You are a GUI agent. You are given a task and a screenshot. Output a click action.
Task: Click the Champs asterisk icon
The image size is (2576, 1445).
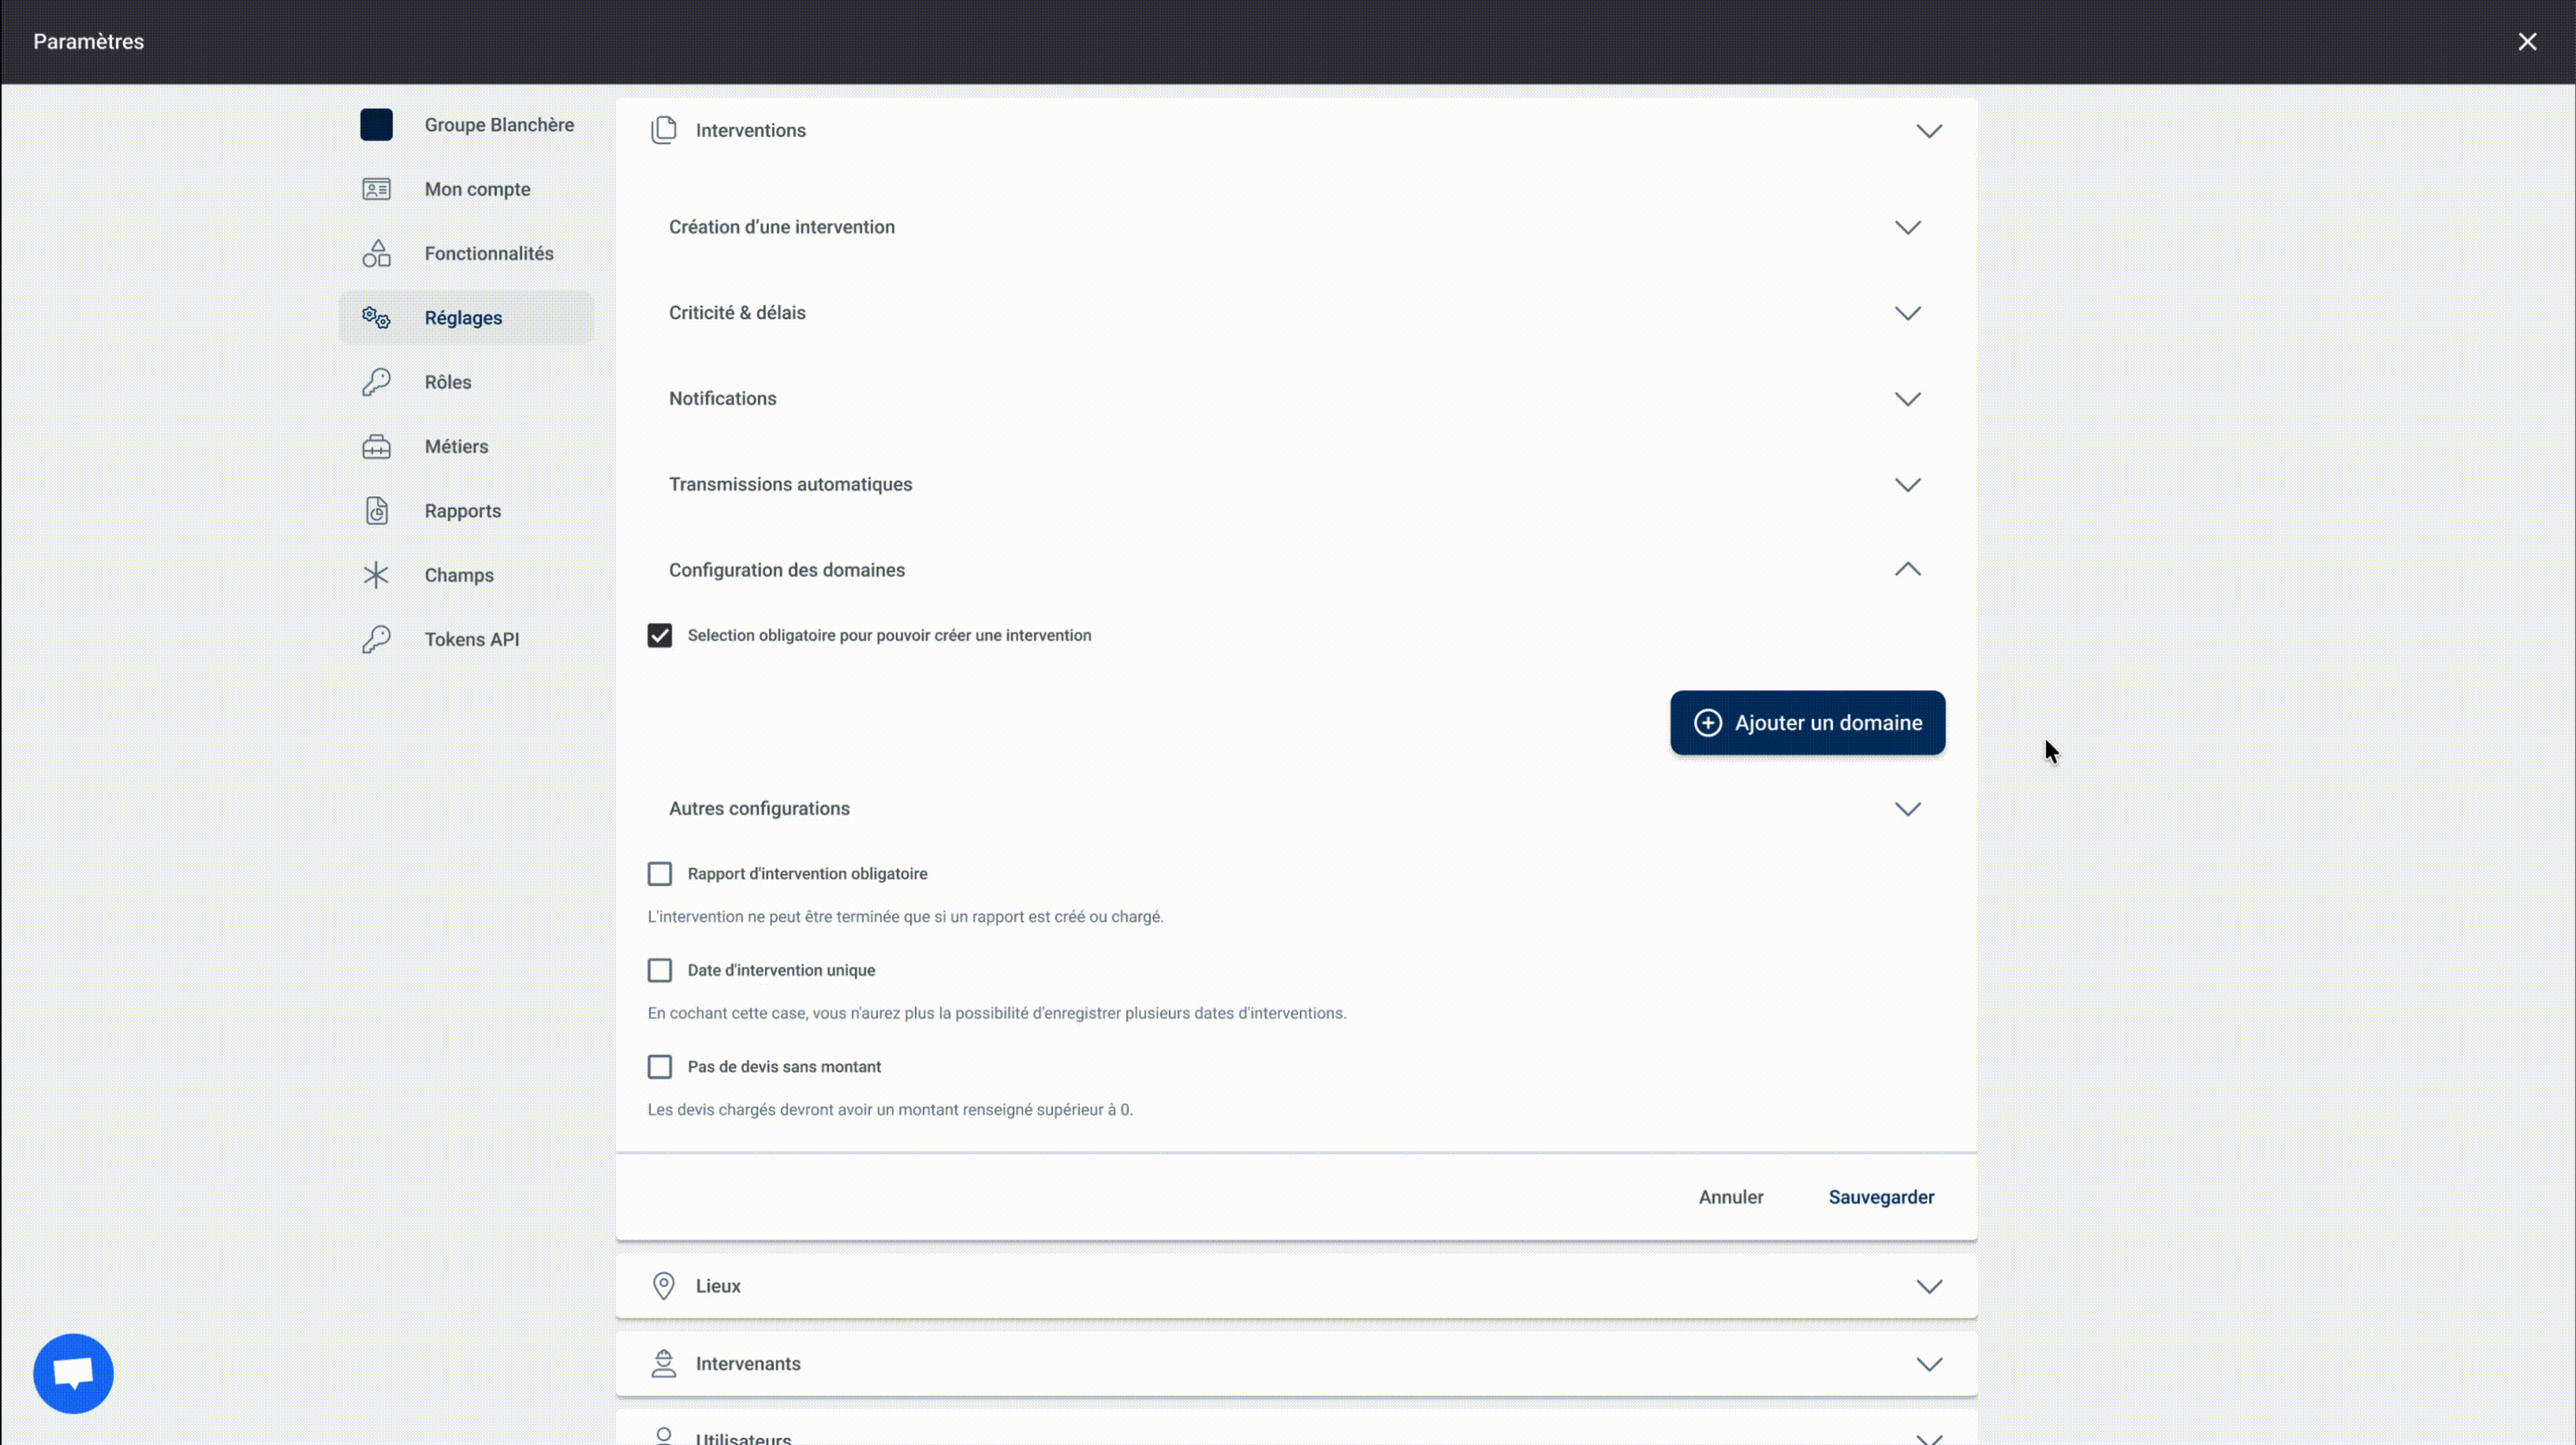pos(376,575)
